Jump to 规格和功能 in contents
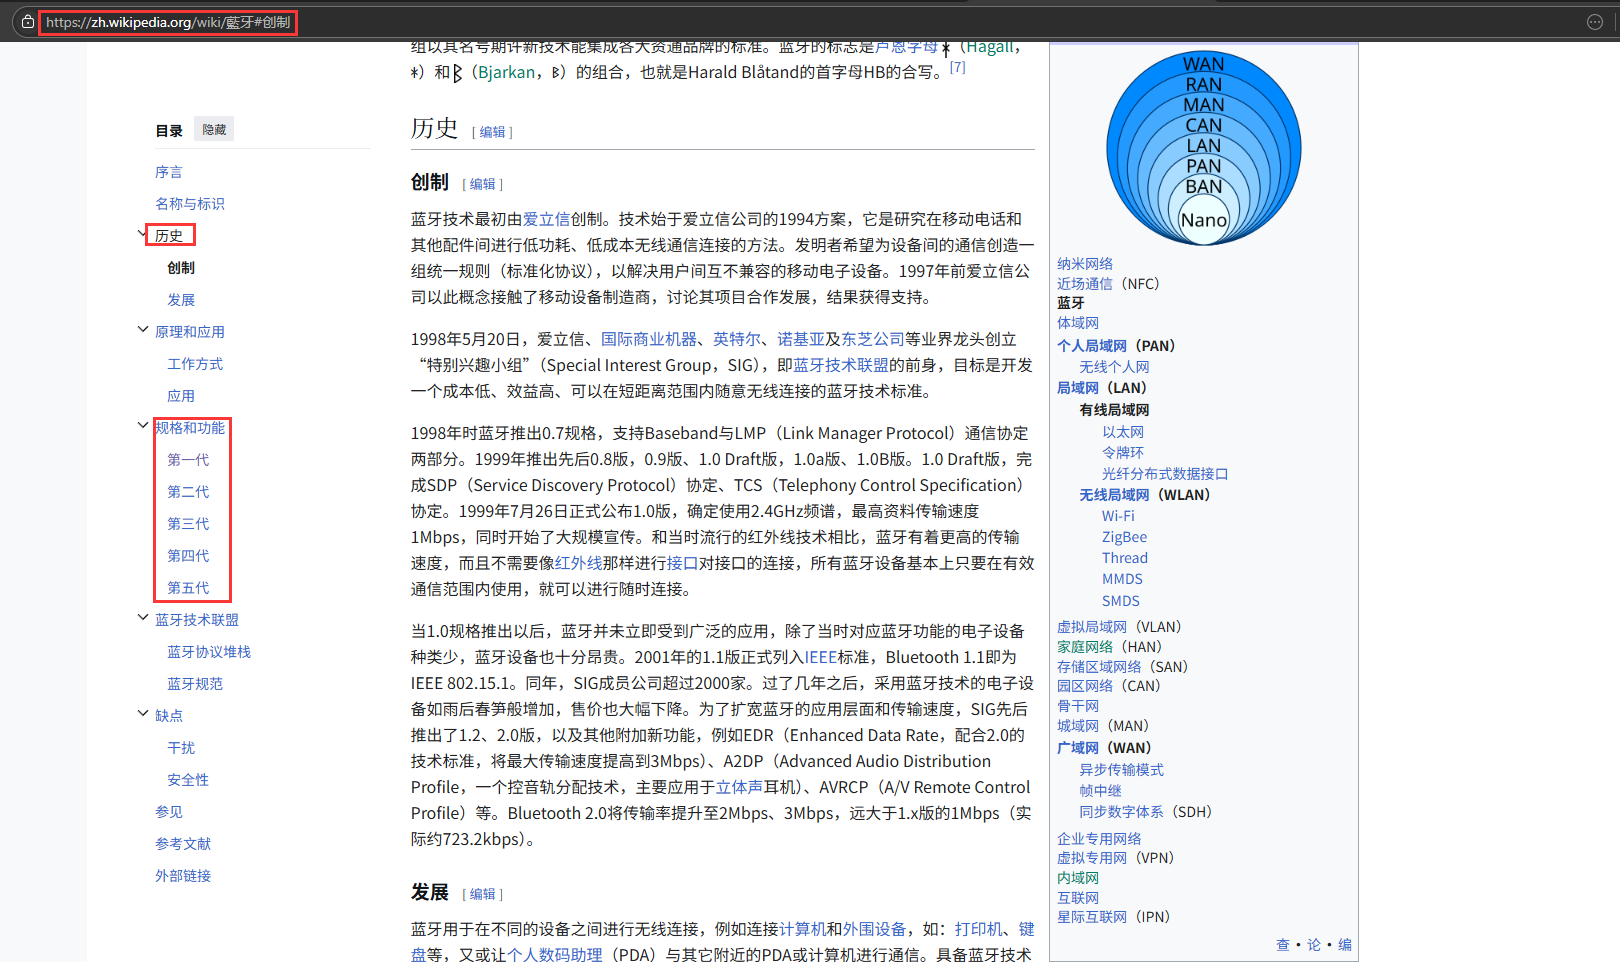The width and height of the screenshot is (1620, 962). (190, 428)
